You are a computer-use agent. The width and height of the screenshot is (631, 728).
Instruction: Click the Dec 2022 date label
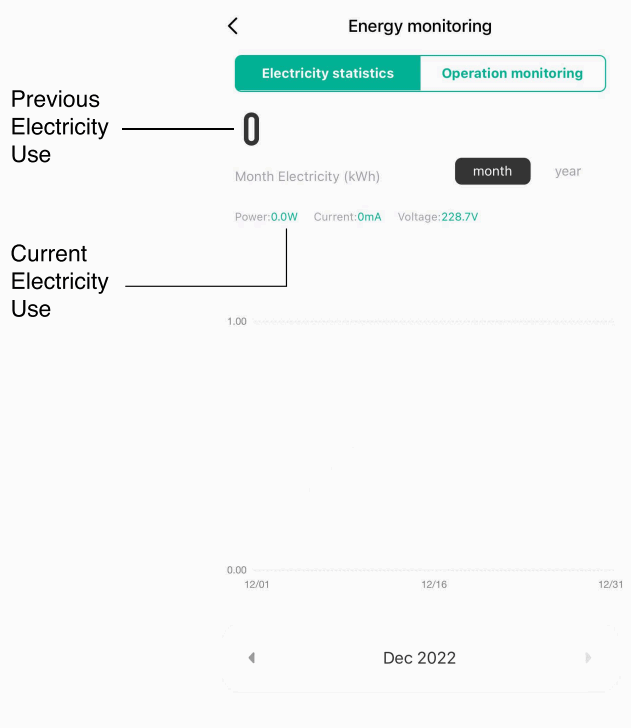pyautogui.click(x=419, y=658)
